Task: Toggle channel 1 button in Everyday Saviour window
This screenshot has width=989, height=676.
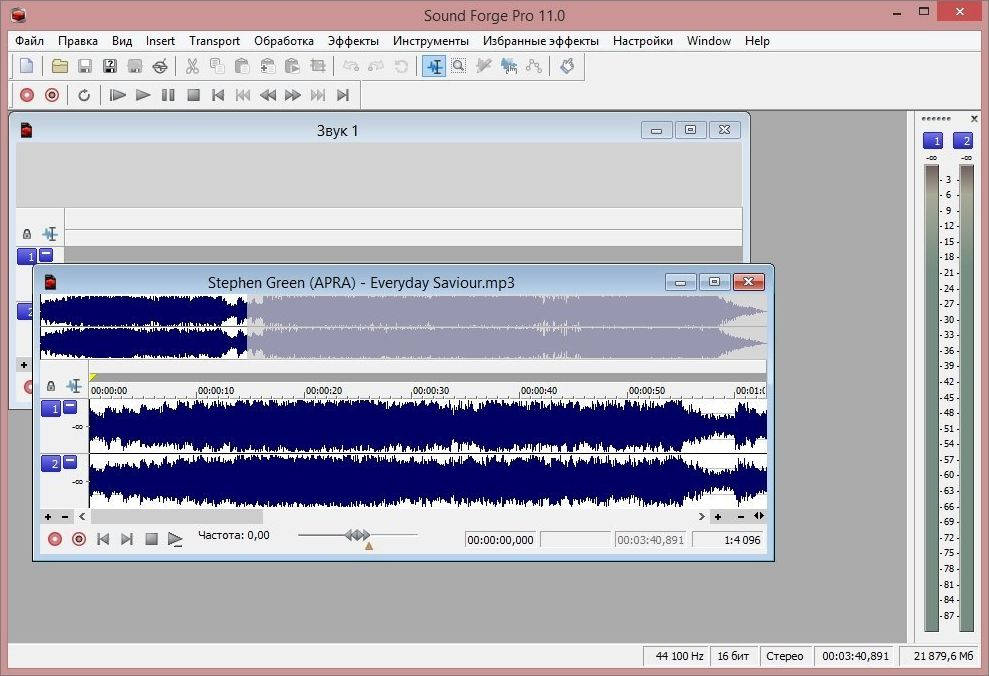Action: coord(51,409)
